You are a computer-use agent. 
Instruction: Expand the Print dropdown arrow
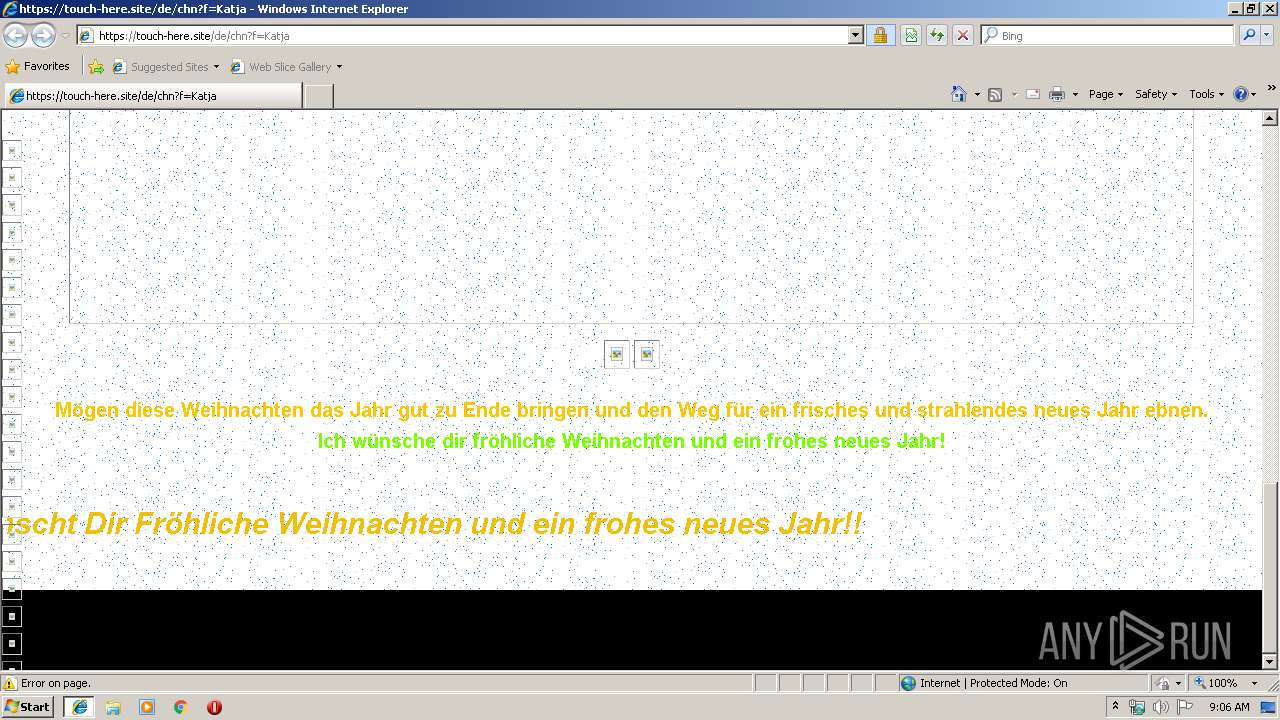tap(1075, 94)
